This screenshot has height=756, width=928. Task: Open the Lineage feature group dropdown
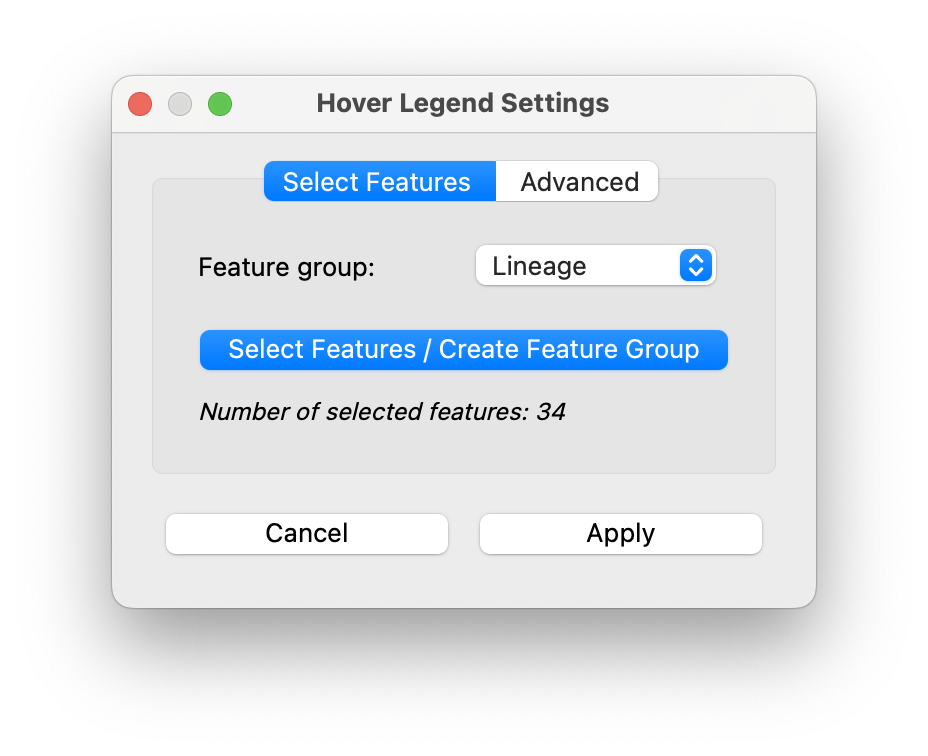coord(595,265)
